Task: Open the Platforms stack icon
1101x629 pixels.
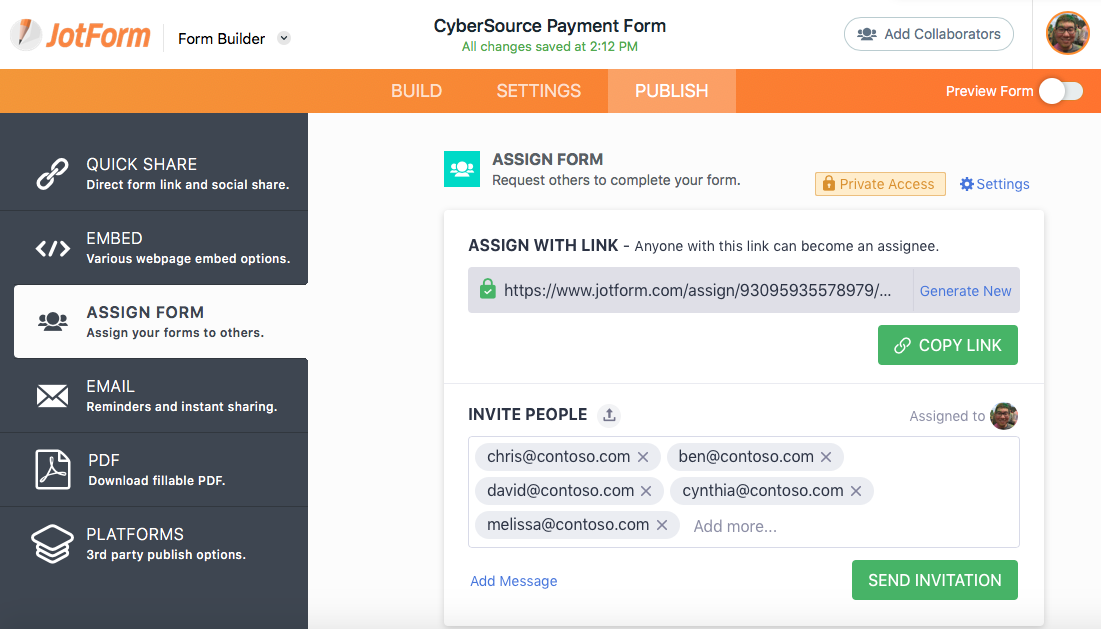Action: click(x=52, y=544)
